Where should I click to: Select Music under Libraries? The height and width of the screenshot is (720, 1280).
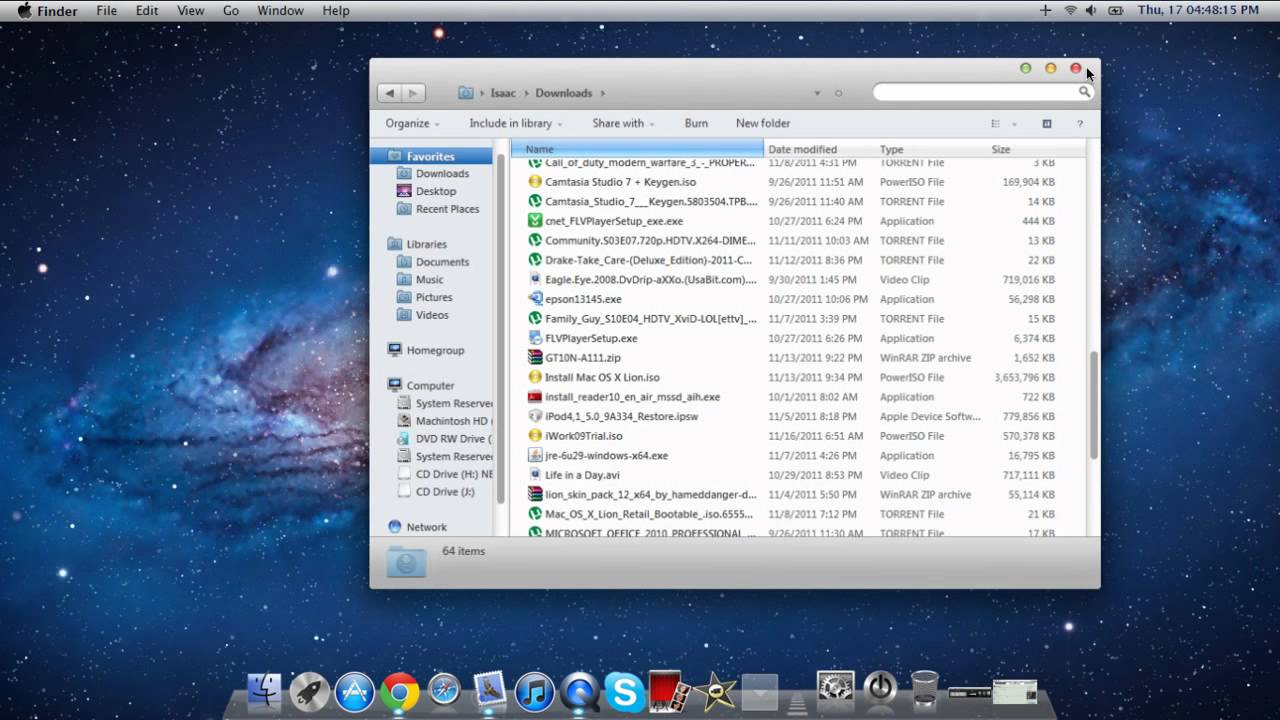429,280
